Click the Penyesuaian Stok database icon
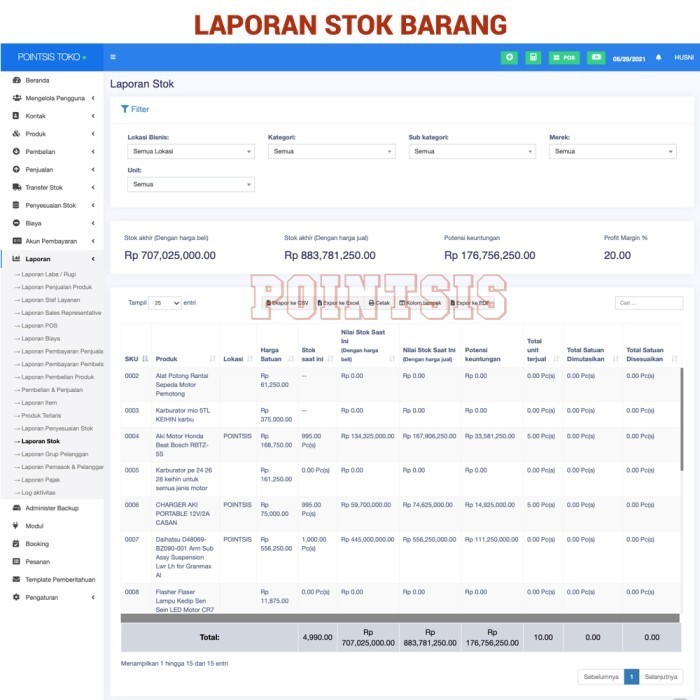The width and height of the screenshot is (700, 700). click(x=16, y=205)
